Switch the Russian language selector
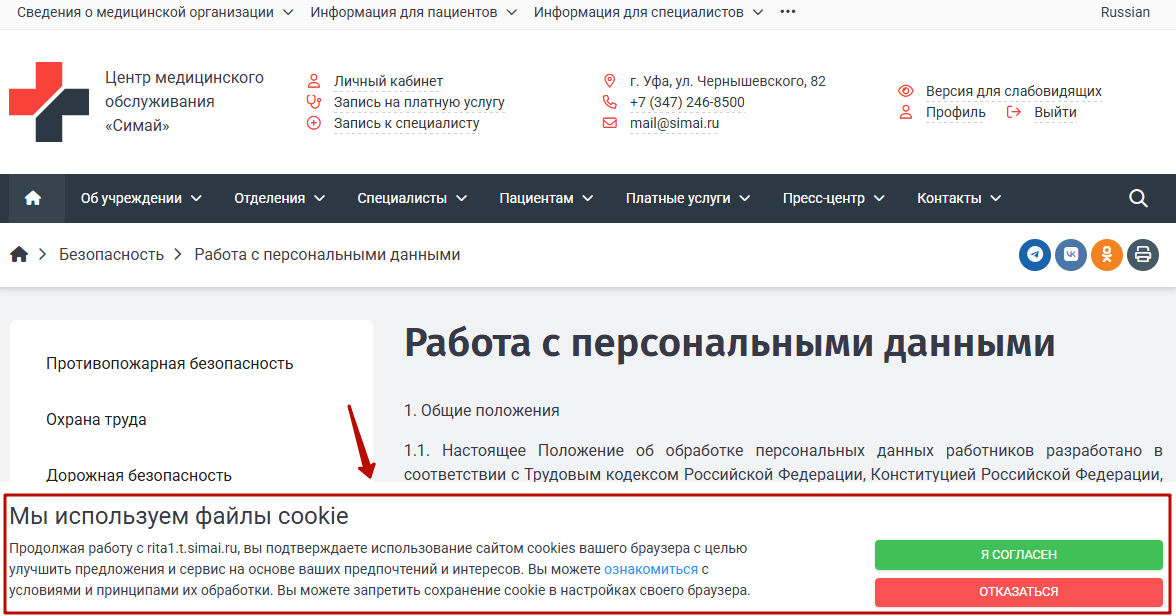The image size is (1176, 616). point(1125,12)
